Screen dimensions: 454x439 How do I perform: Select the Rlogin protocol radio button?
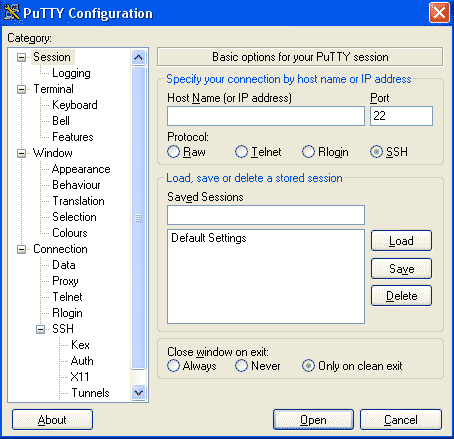(x=308, y=152)
